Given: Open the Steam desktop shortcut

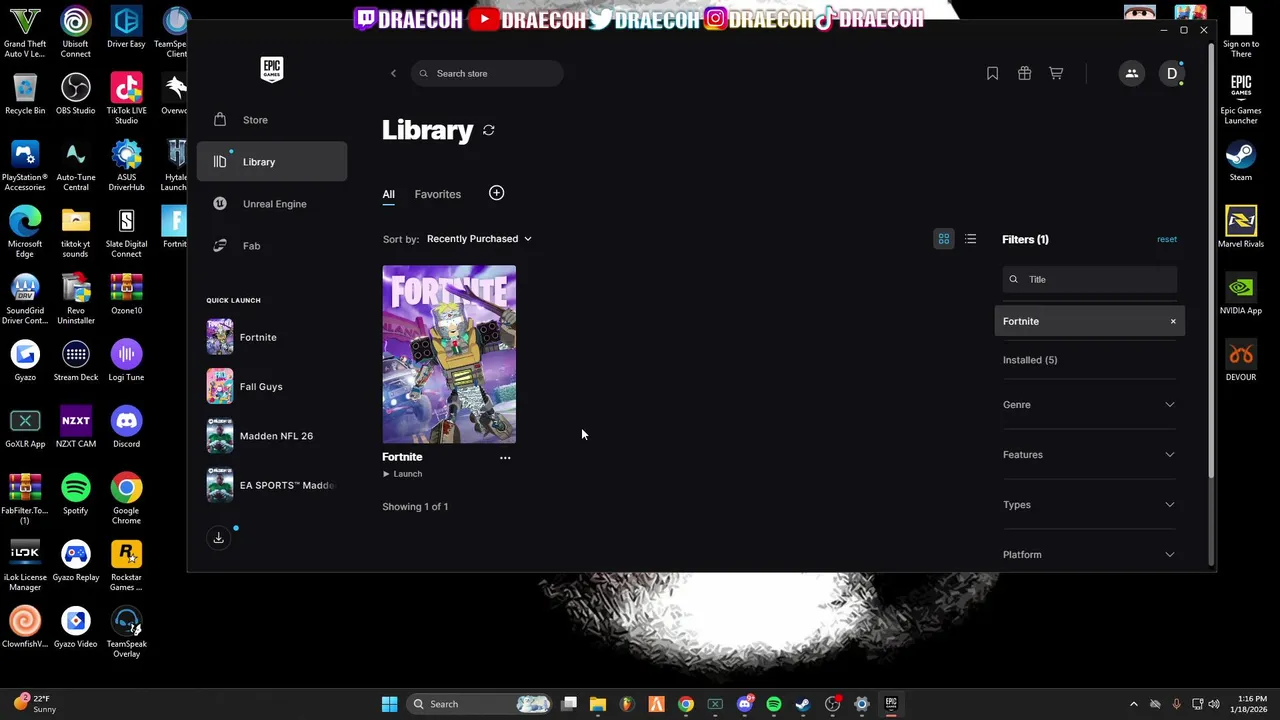Looking at the screenshot, I should coord(1241,161).
